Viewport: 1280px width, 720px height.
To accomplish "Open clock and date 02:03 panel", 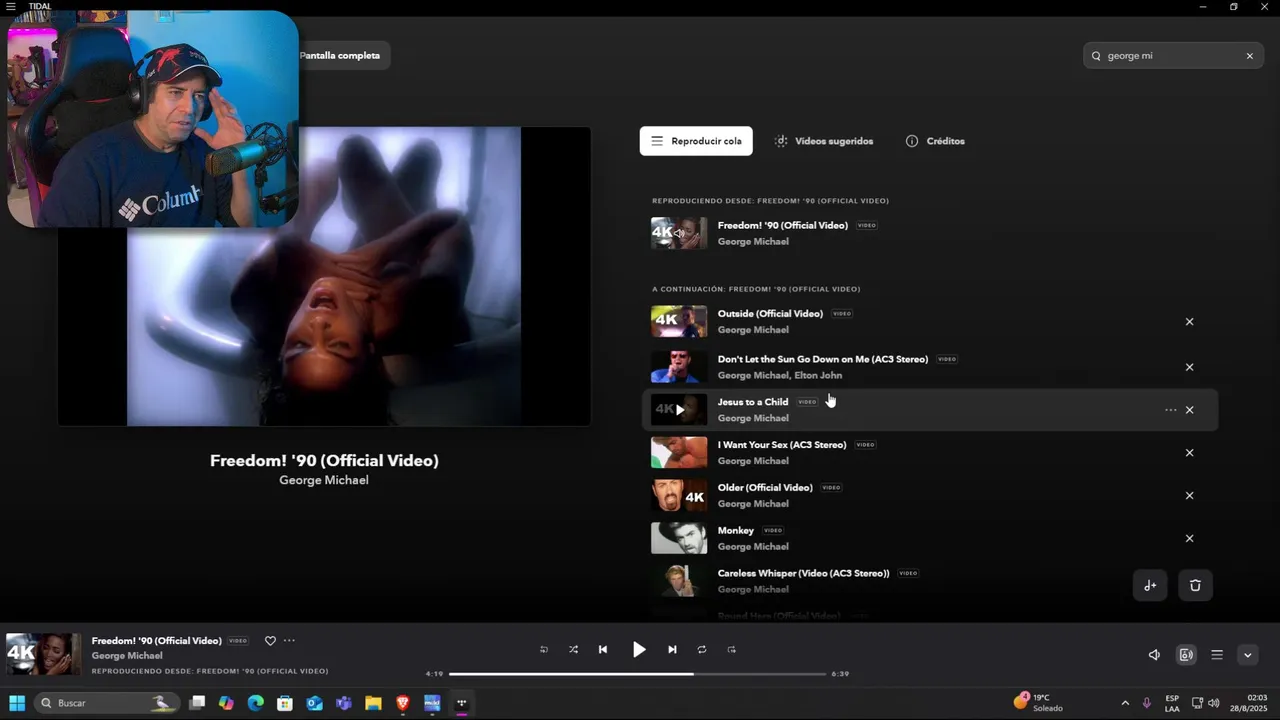I will [1250, 703].
